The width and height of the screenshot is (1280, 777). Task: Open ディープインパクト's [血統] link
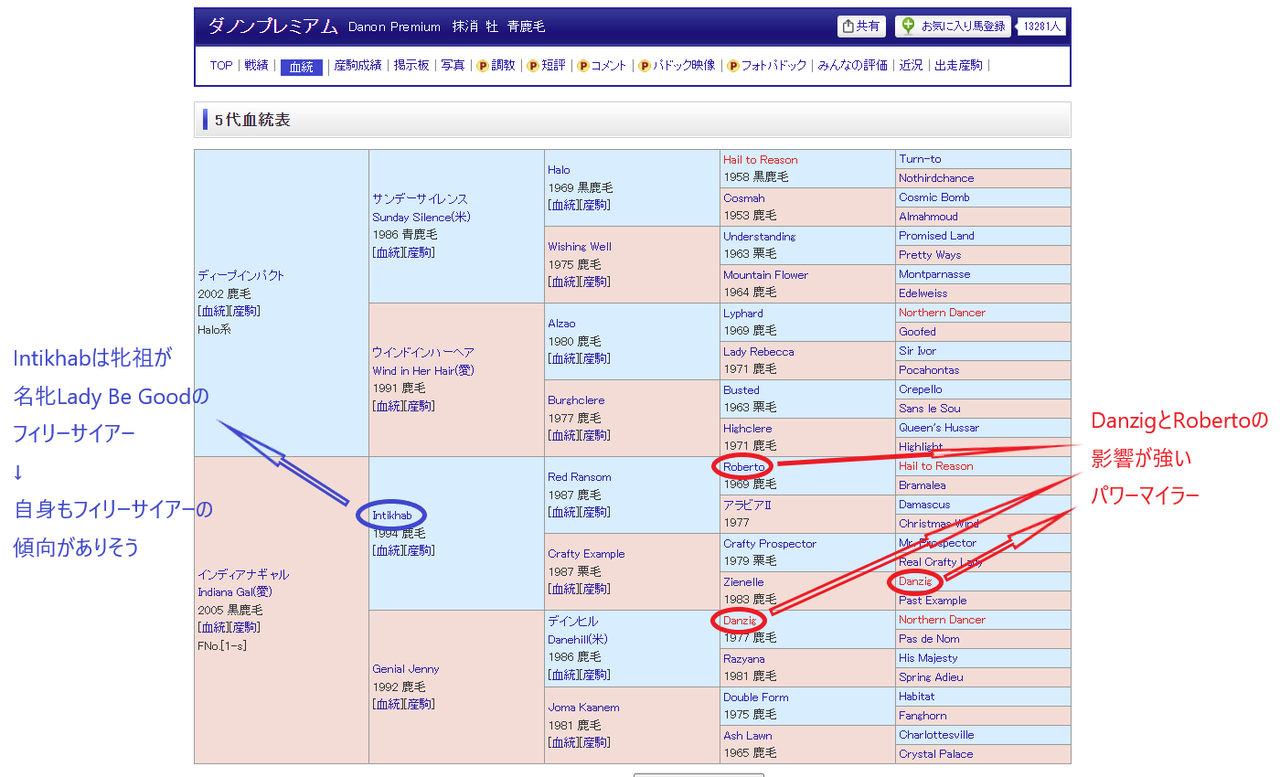pos(213,311)
